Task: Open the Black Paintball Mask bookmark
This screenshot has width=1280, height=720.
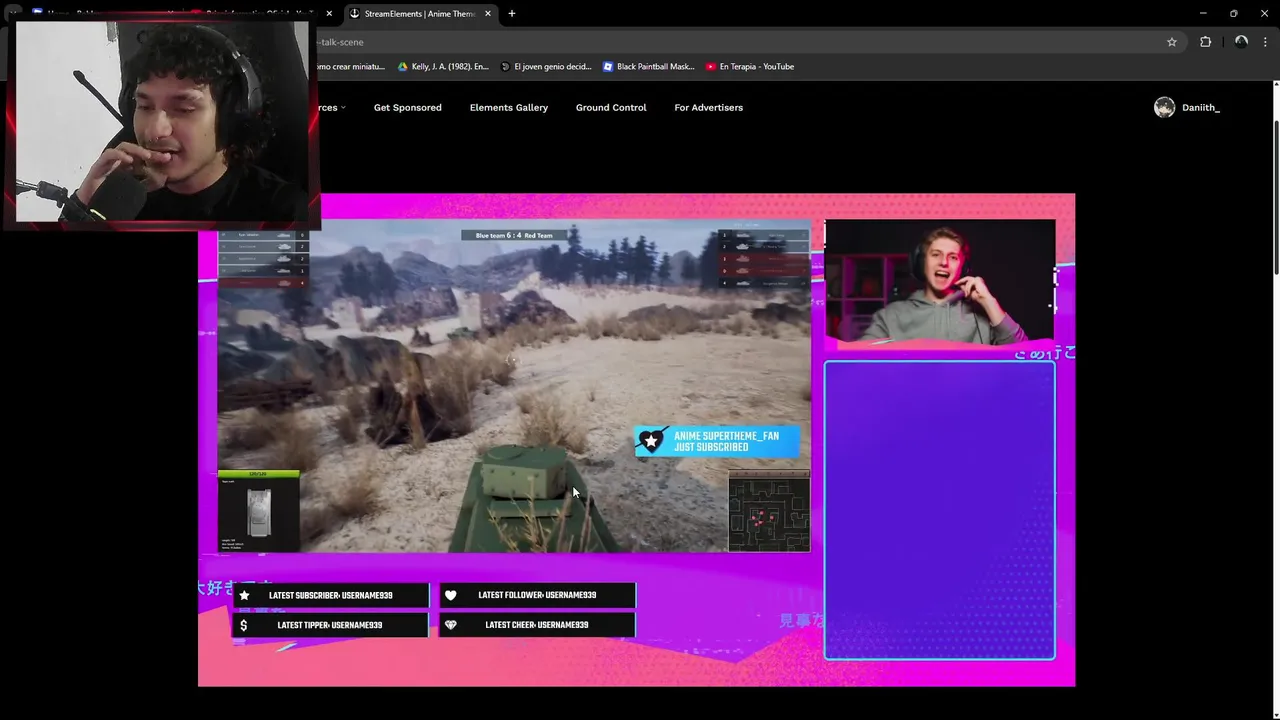Action: 648,67
